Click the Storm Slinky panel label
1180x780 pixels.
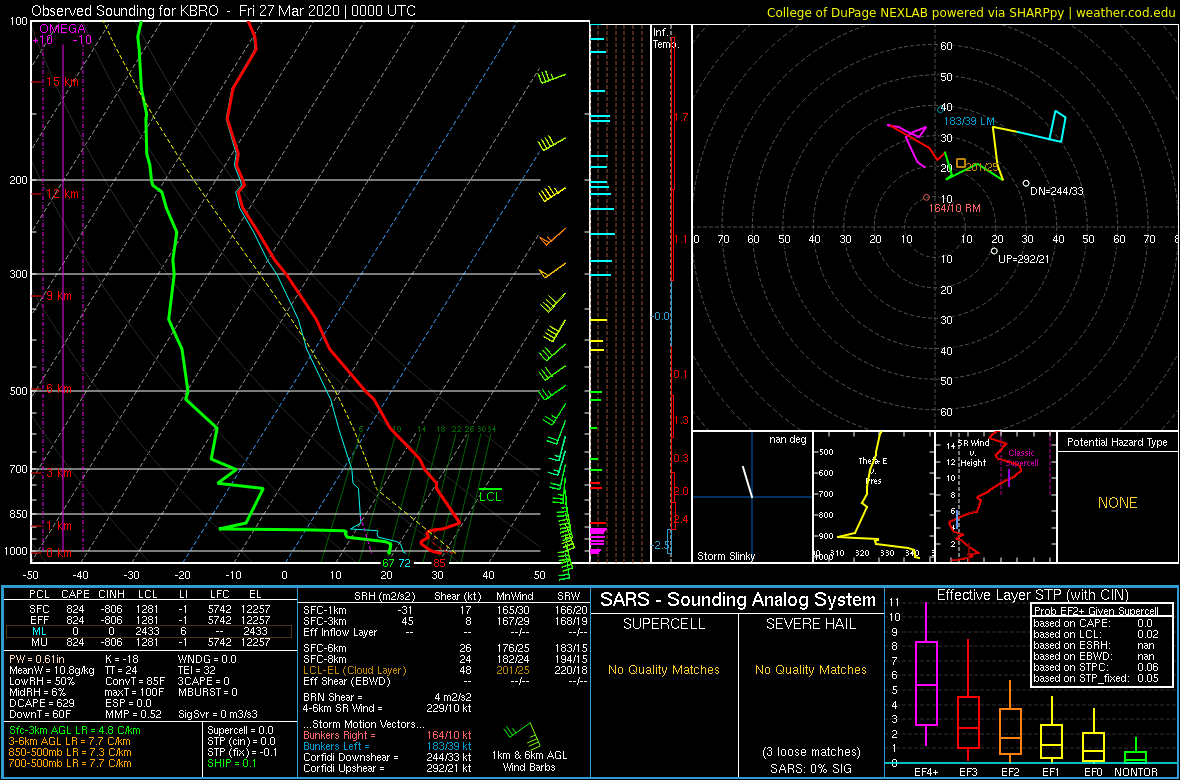(725, 557)
